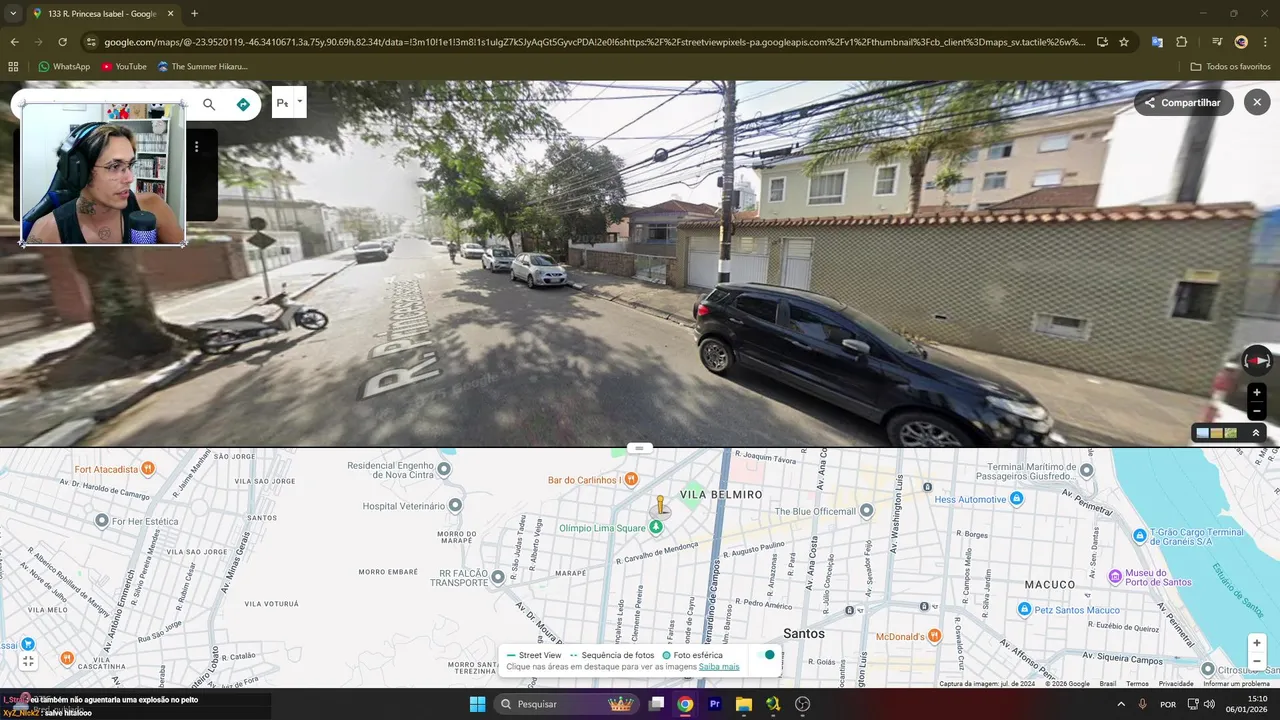Image resolution: width=1280 pixels, height=720 pixels.
Task: Select the Hospital Veterinário marker
Action: [455, 506]
